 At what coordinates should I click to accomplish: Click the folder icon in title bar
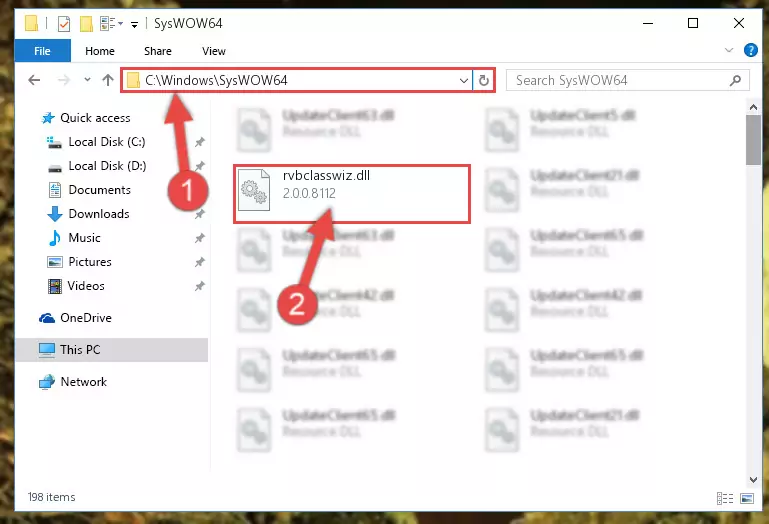[31, 23]
